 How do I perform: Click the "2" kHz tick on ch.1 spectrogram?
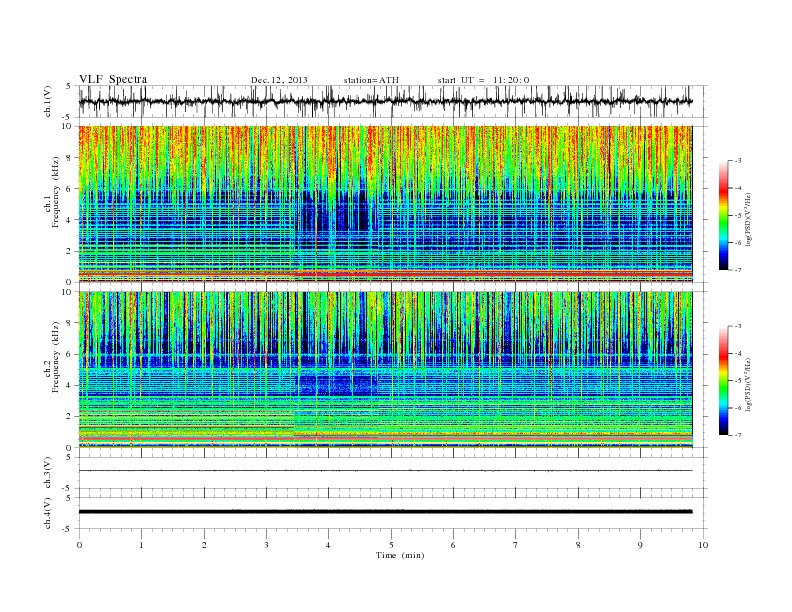69,251
